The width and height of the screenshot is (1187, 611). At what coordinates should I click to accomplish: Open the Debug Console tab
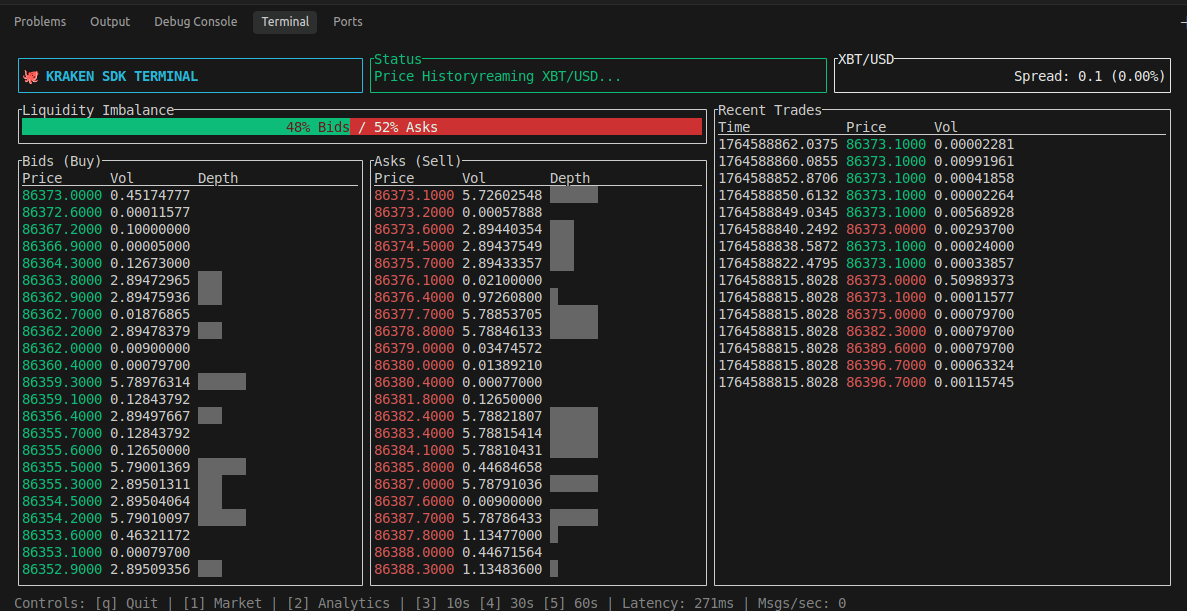click(x=195, y=22)
